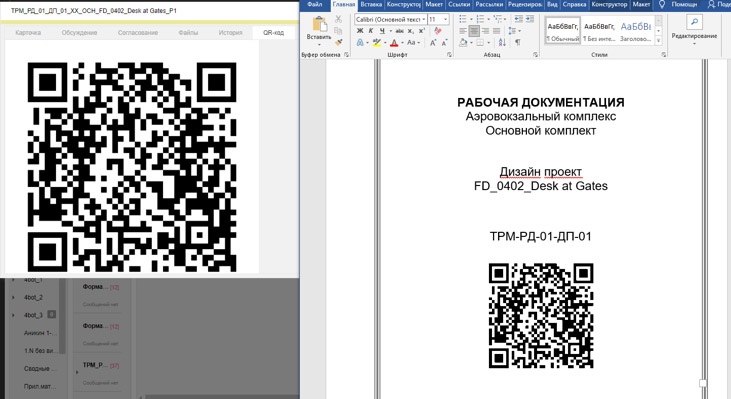
Task: Toggle show paragraph marks ¶
Action: pyautogui.click(x=517, y=42)
